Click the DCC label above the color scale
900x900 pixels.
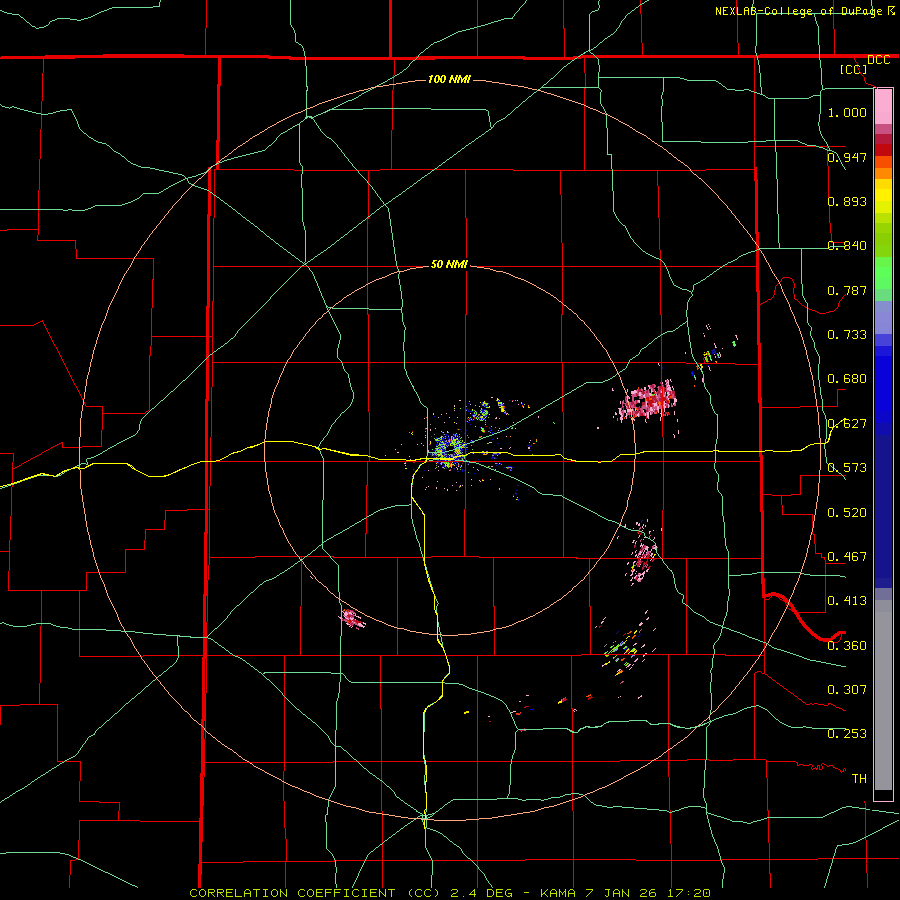pos(878,60)
